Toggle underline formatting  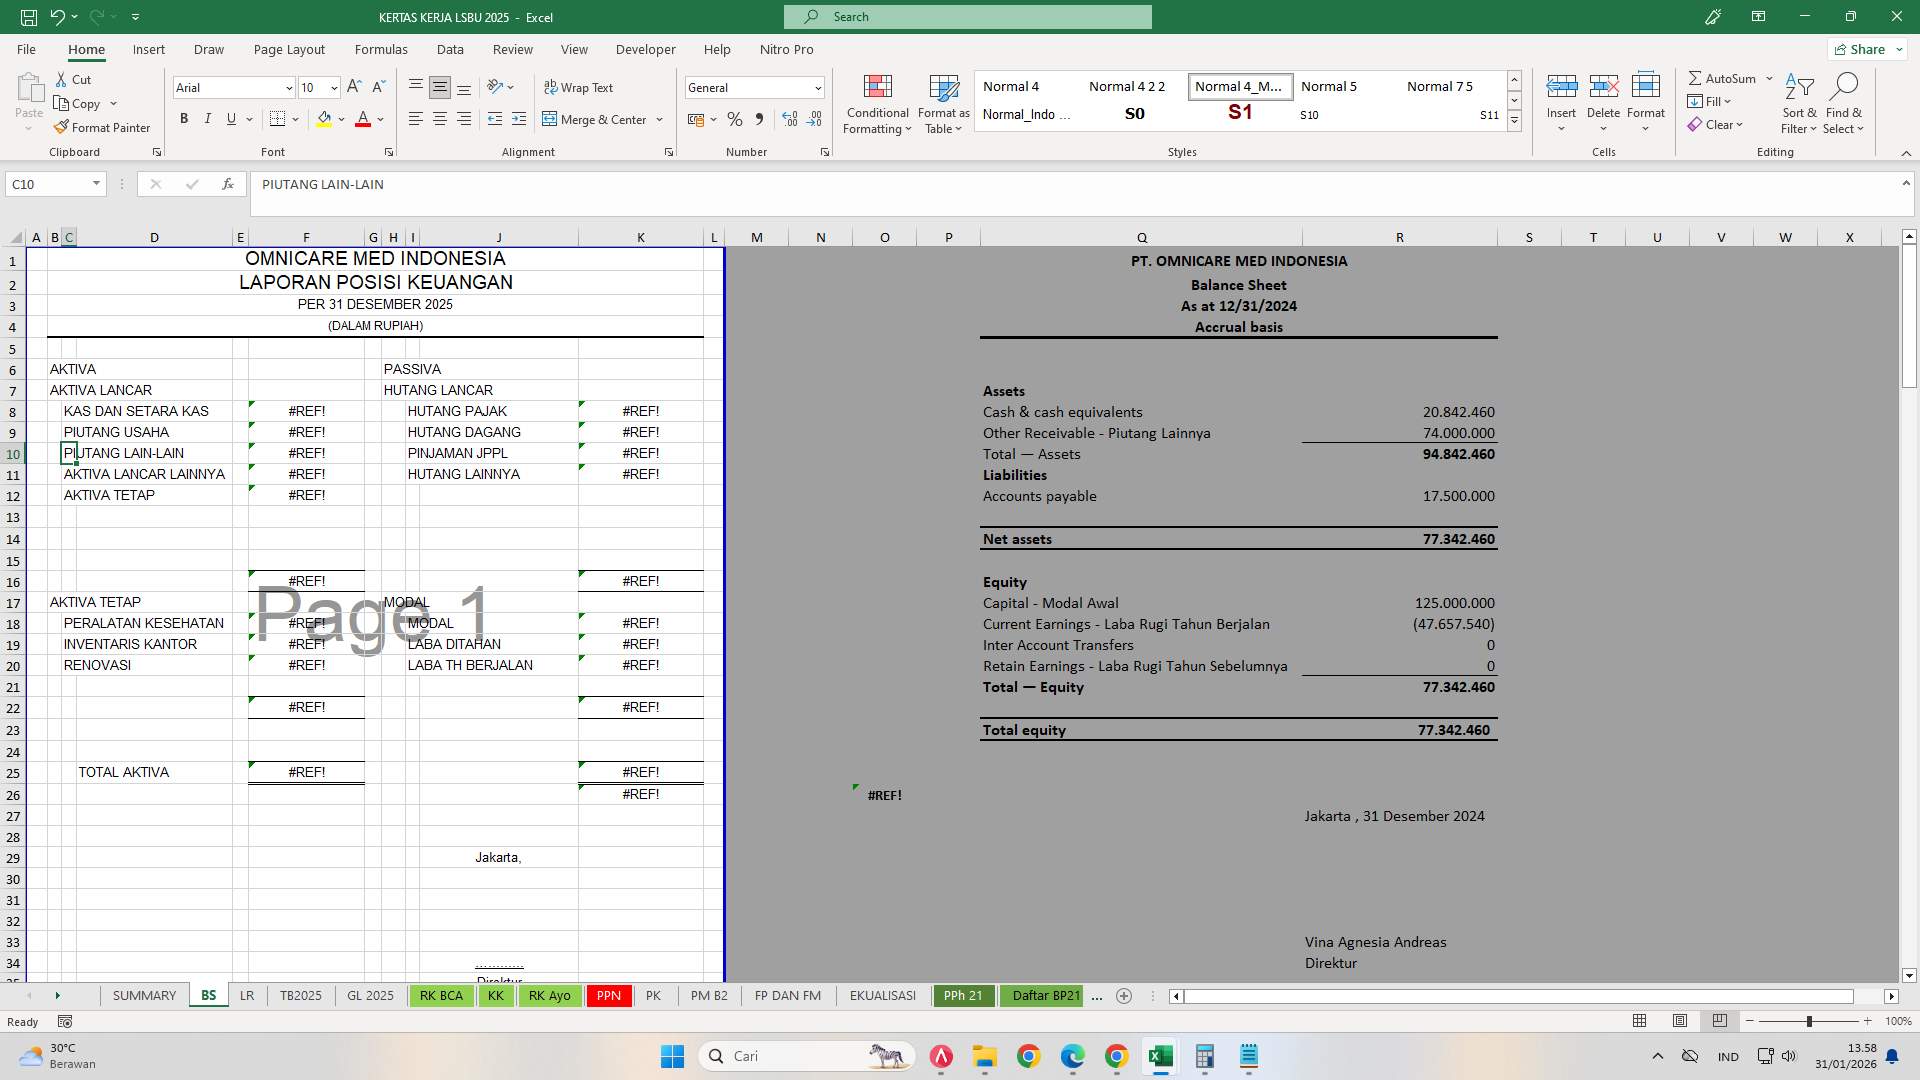pyautogui.click(x=229, y=118)
